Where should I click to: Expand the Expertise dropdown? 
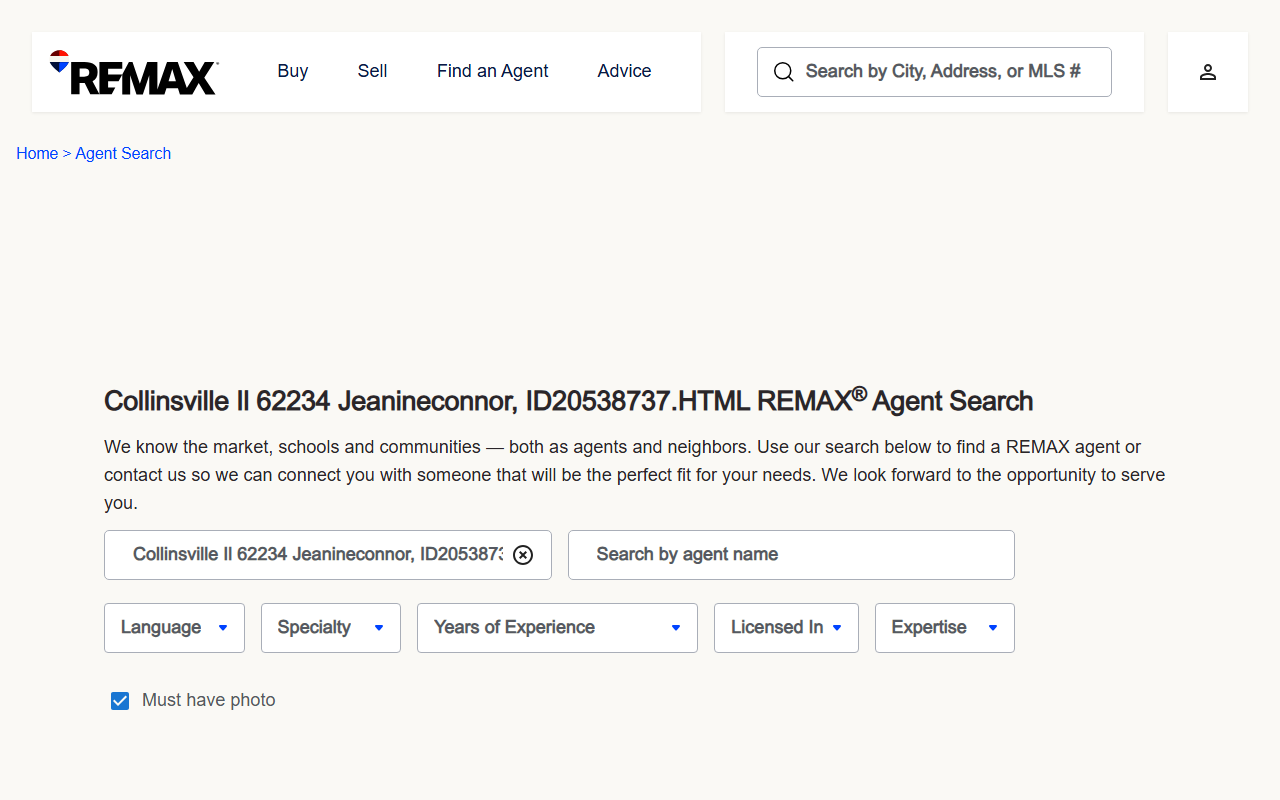[945, 628]
